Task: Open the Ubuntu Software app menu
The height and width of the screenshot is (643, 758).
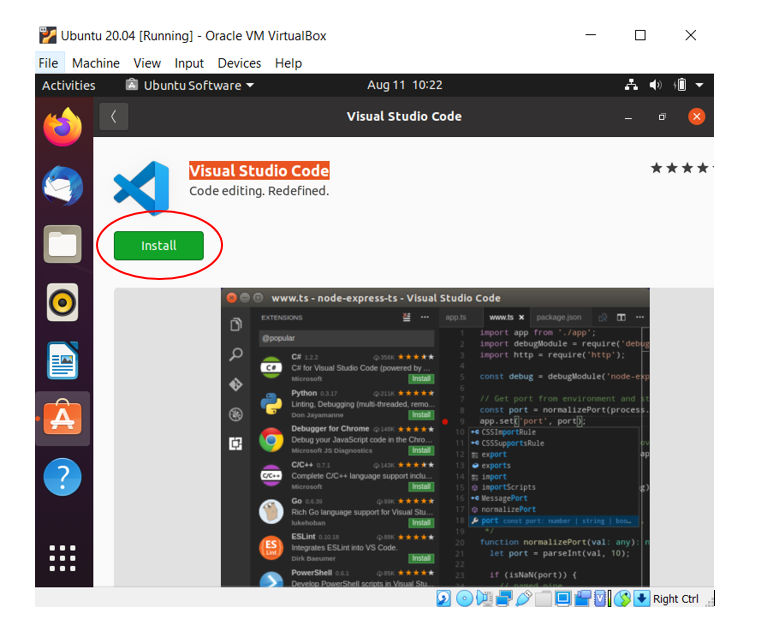Action: [x=190, y=86]
